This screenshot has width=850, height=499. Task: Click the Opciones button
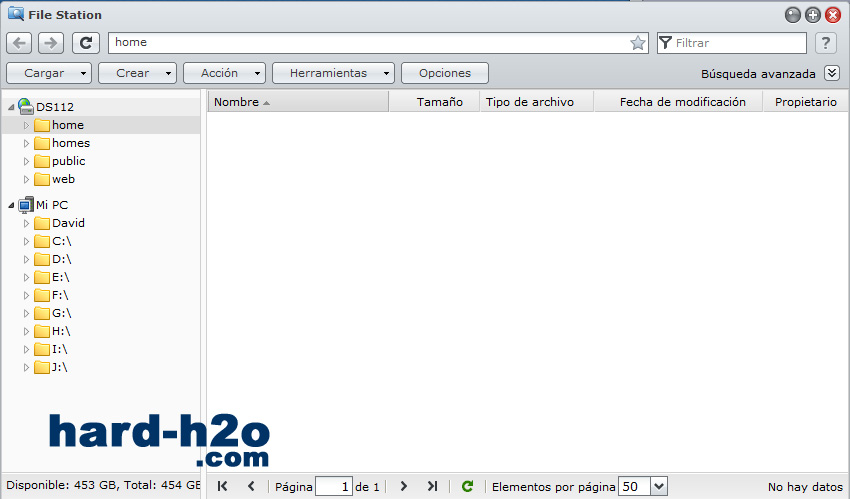[444, 73]
